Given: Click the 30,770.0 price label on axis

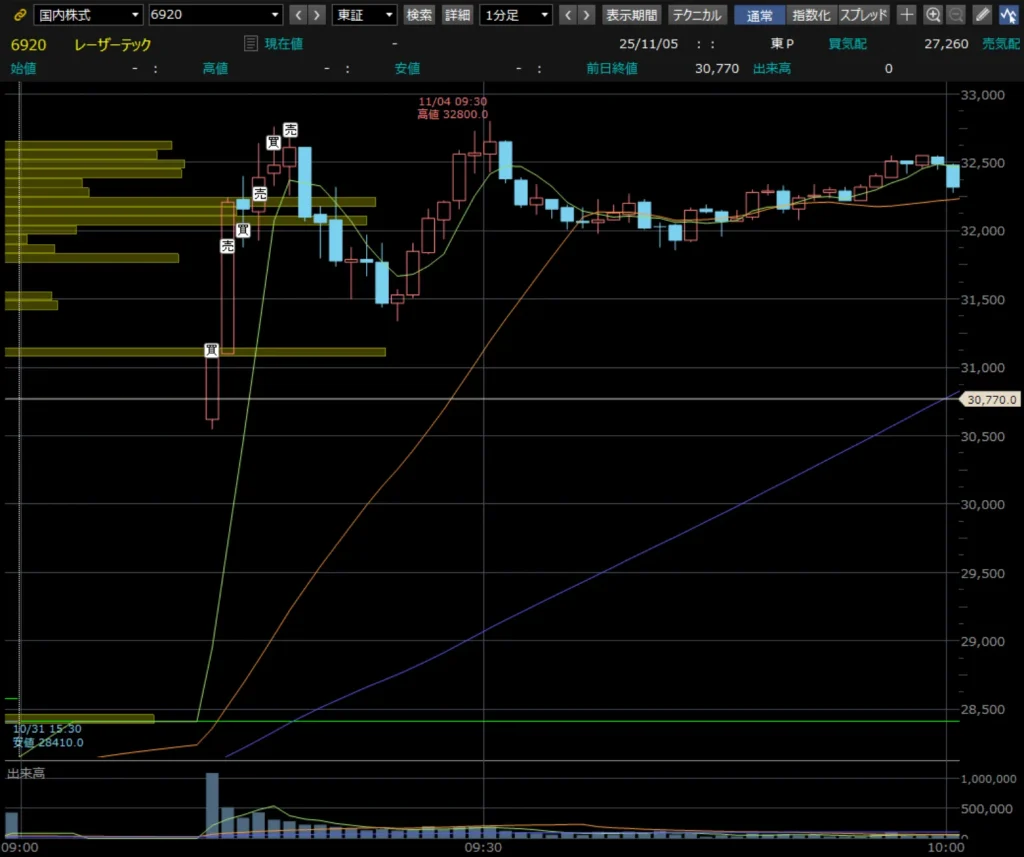Looking at the screenshot, I should pyautogui.click(x=992, y=400).
